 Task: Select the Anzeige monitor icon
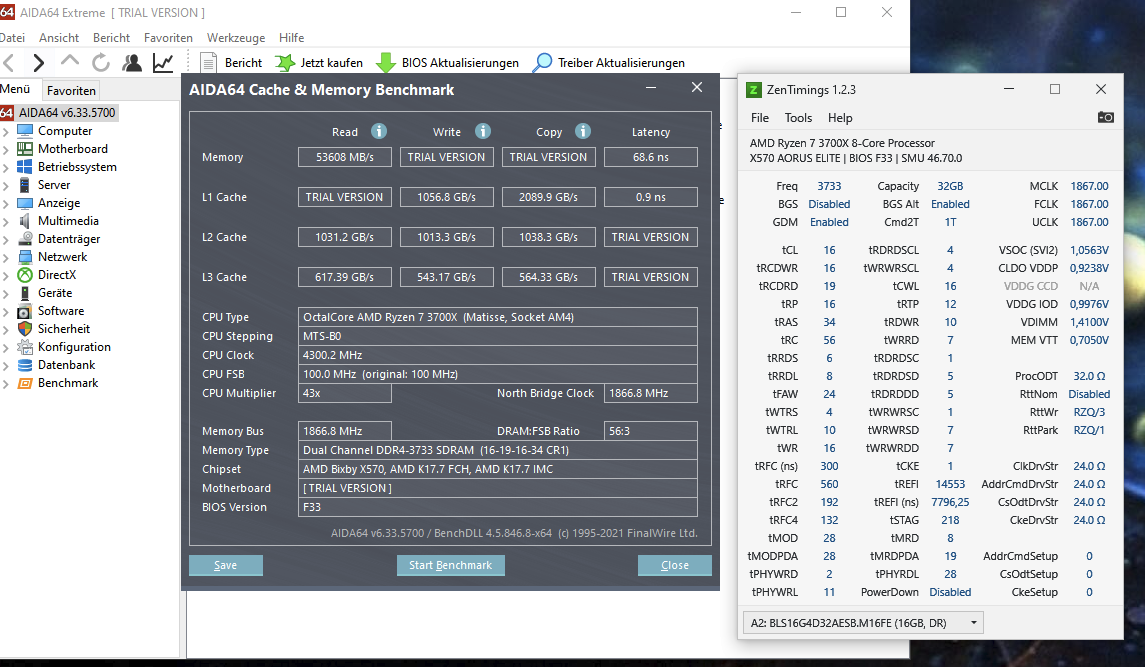[x=25, y=203]
